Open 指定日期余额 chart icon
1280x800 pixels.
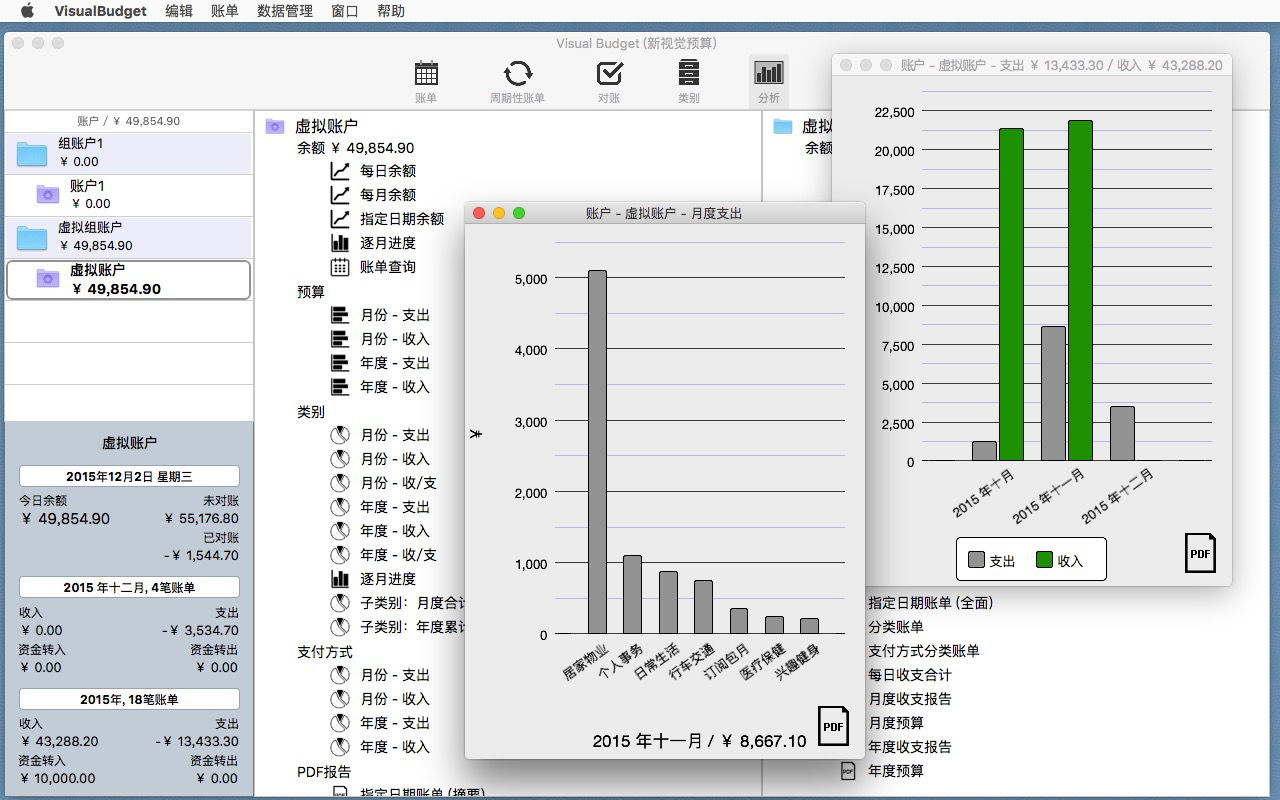pyautogui.click(x=340, y=219)
